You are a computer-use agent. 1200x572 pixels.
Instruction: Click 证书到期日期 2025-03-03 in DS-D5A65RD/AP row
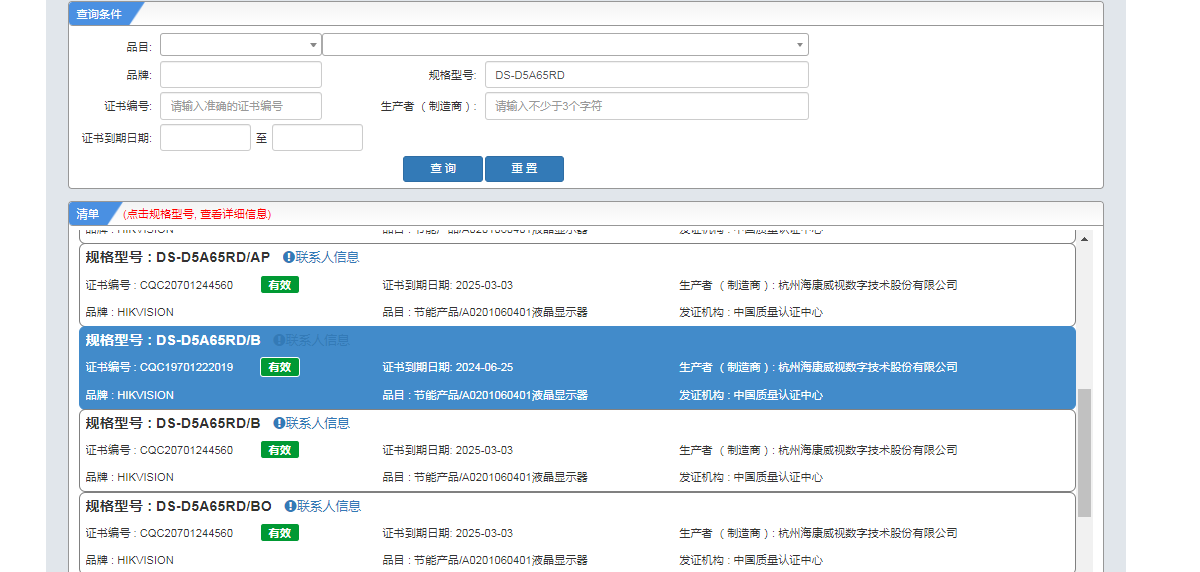[448, 285]
